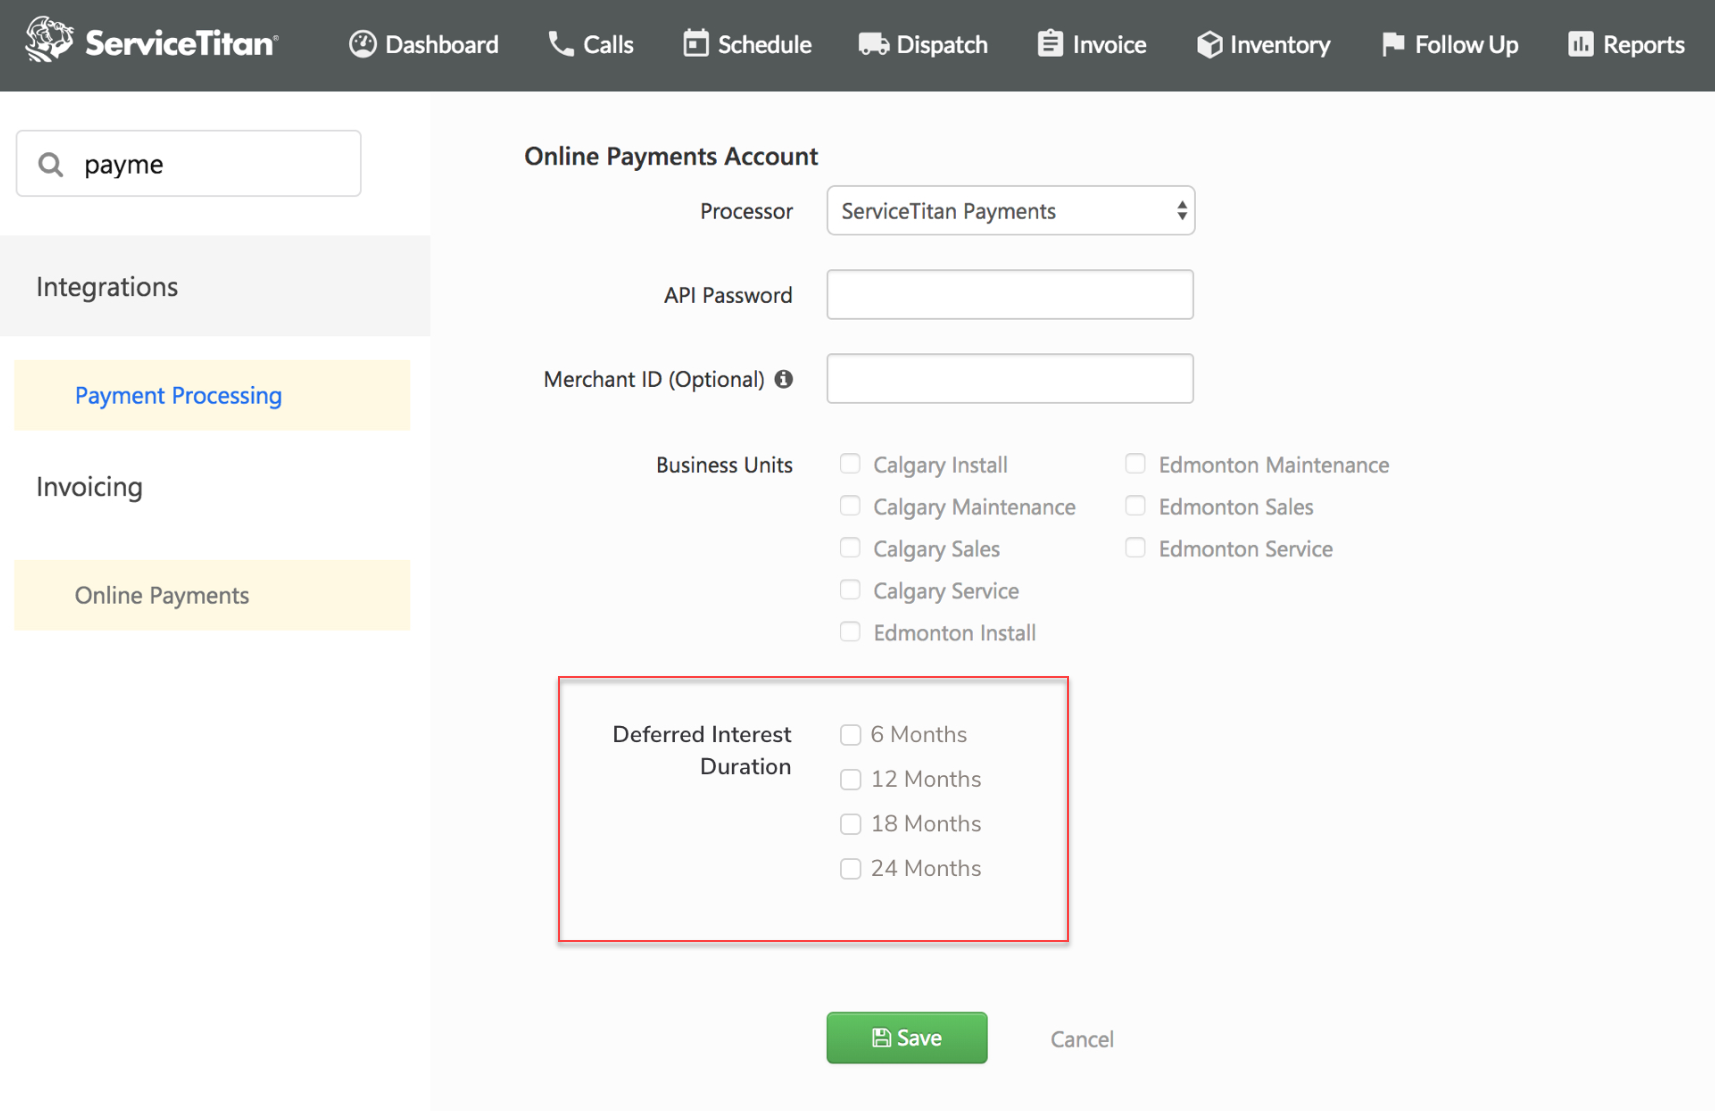
Task: Open the Dashboard menu
Action: [423, 45]
